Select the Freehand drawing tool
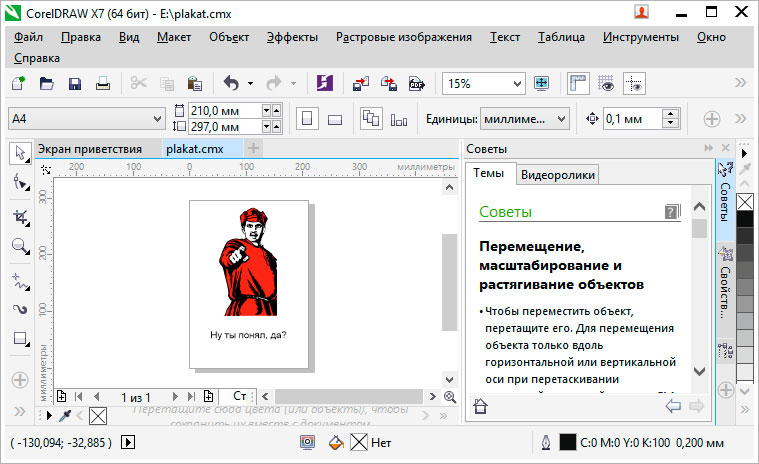Viewport: 759px width, 464px height. pos(19,278)
